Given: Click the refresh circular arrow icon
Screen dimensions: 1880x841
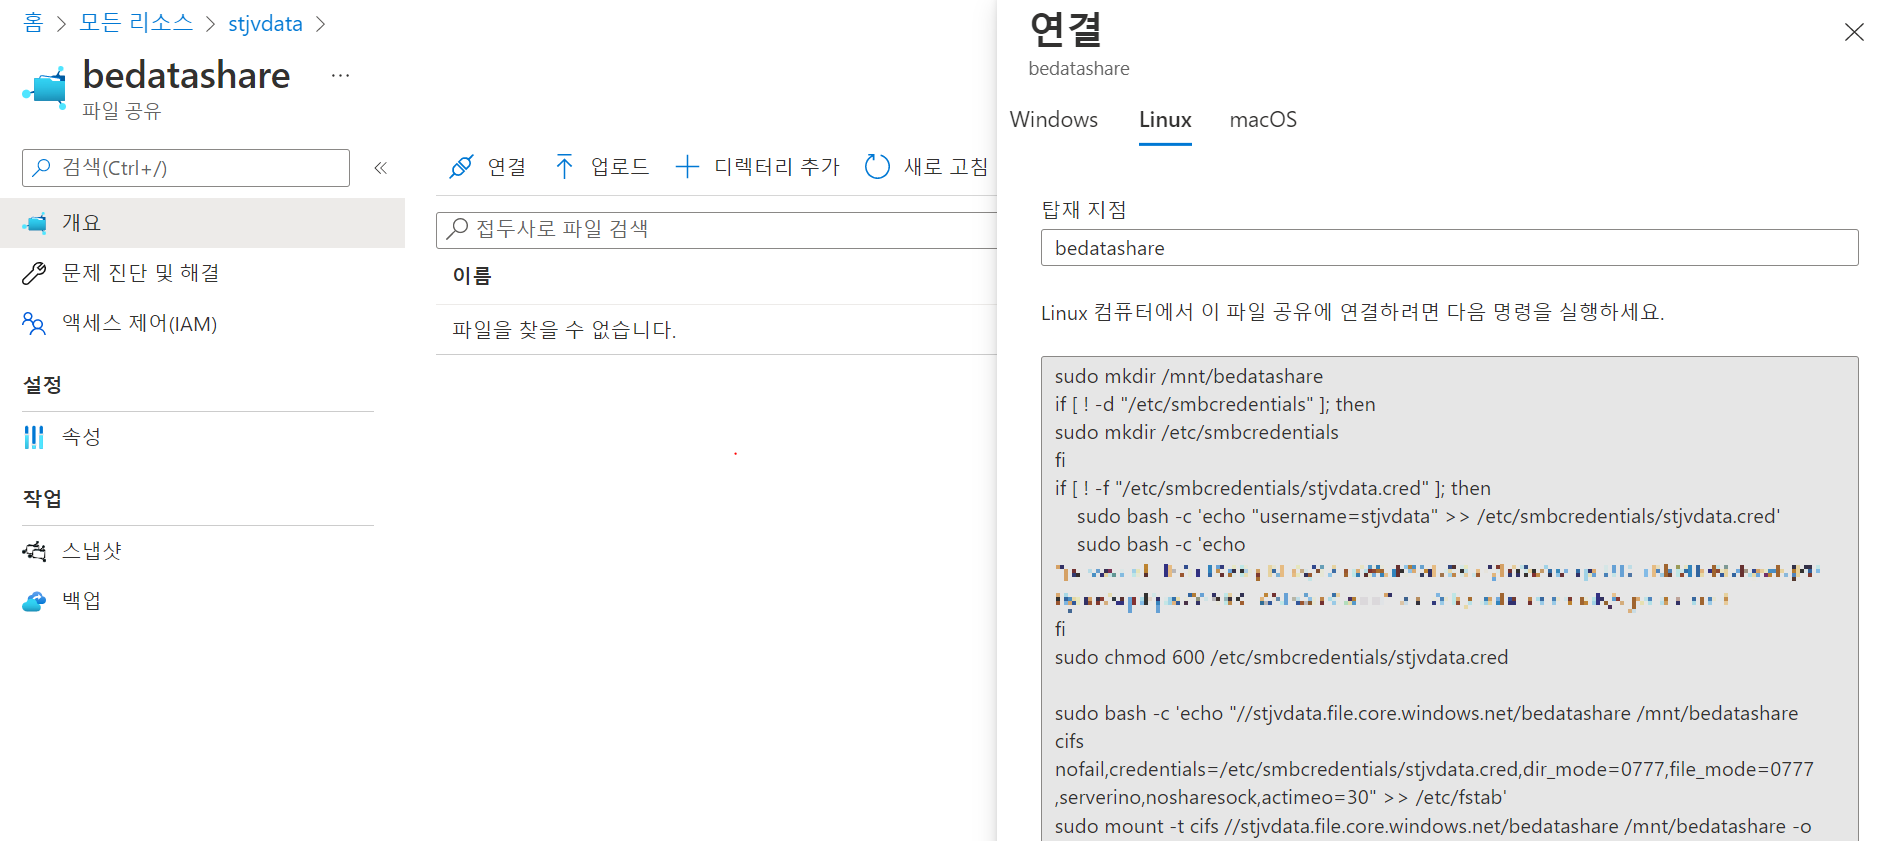Looking at the screenshot, I should point(877,167).
